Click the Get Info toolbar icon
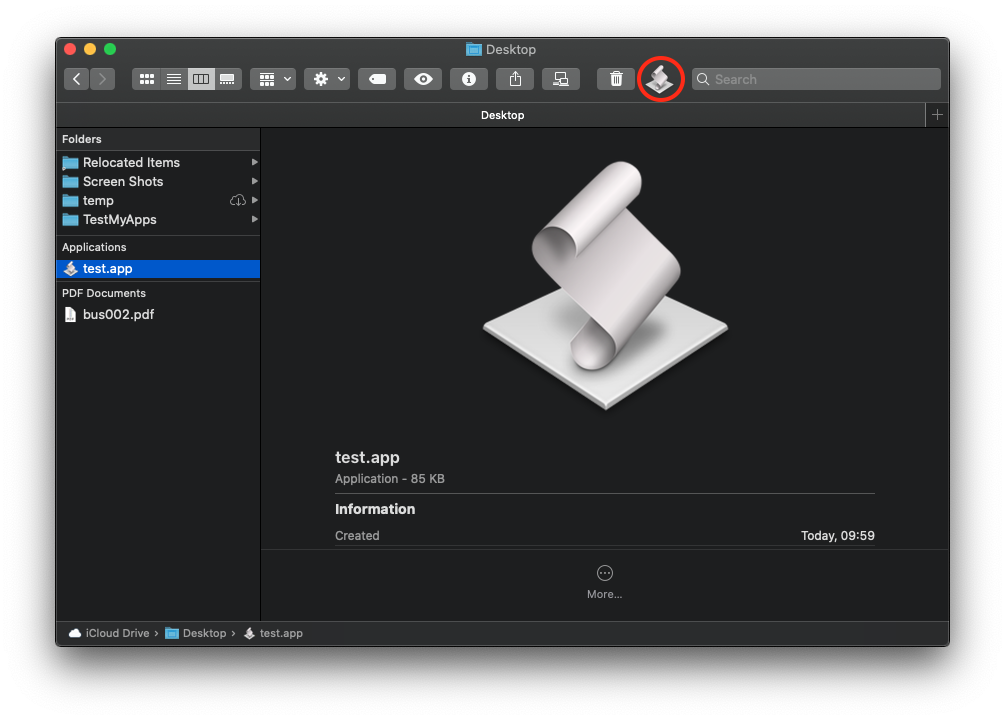Image resolution: width=1005 pixels, height=720 pixels. 468,79
